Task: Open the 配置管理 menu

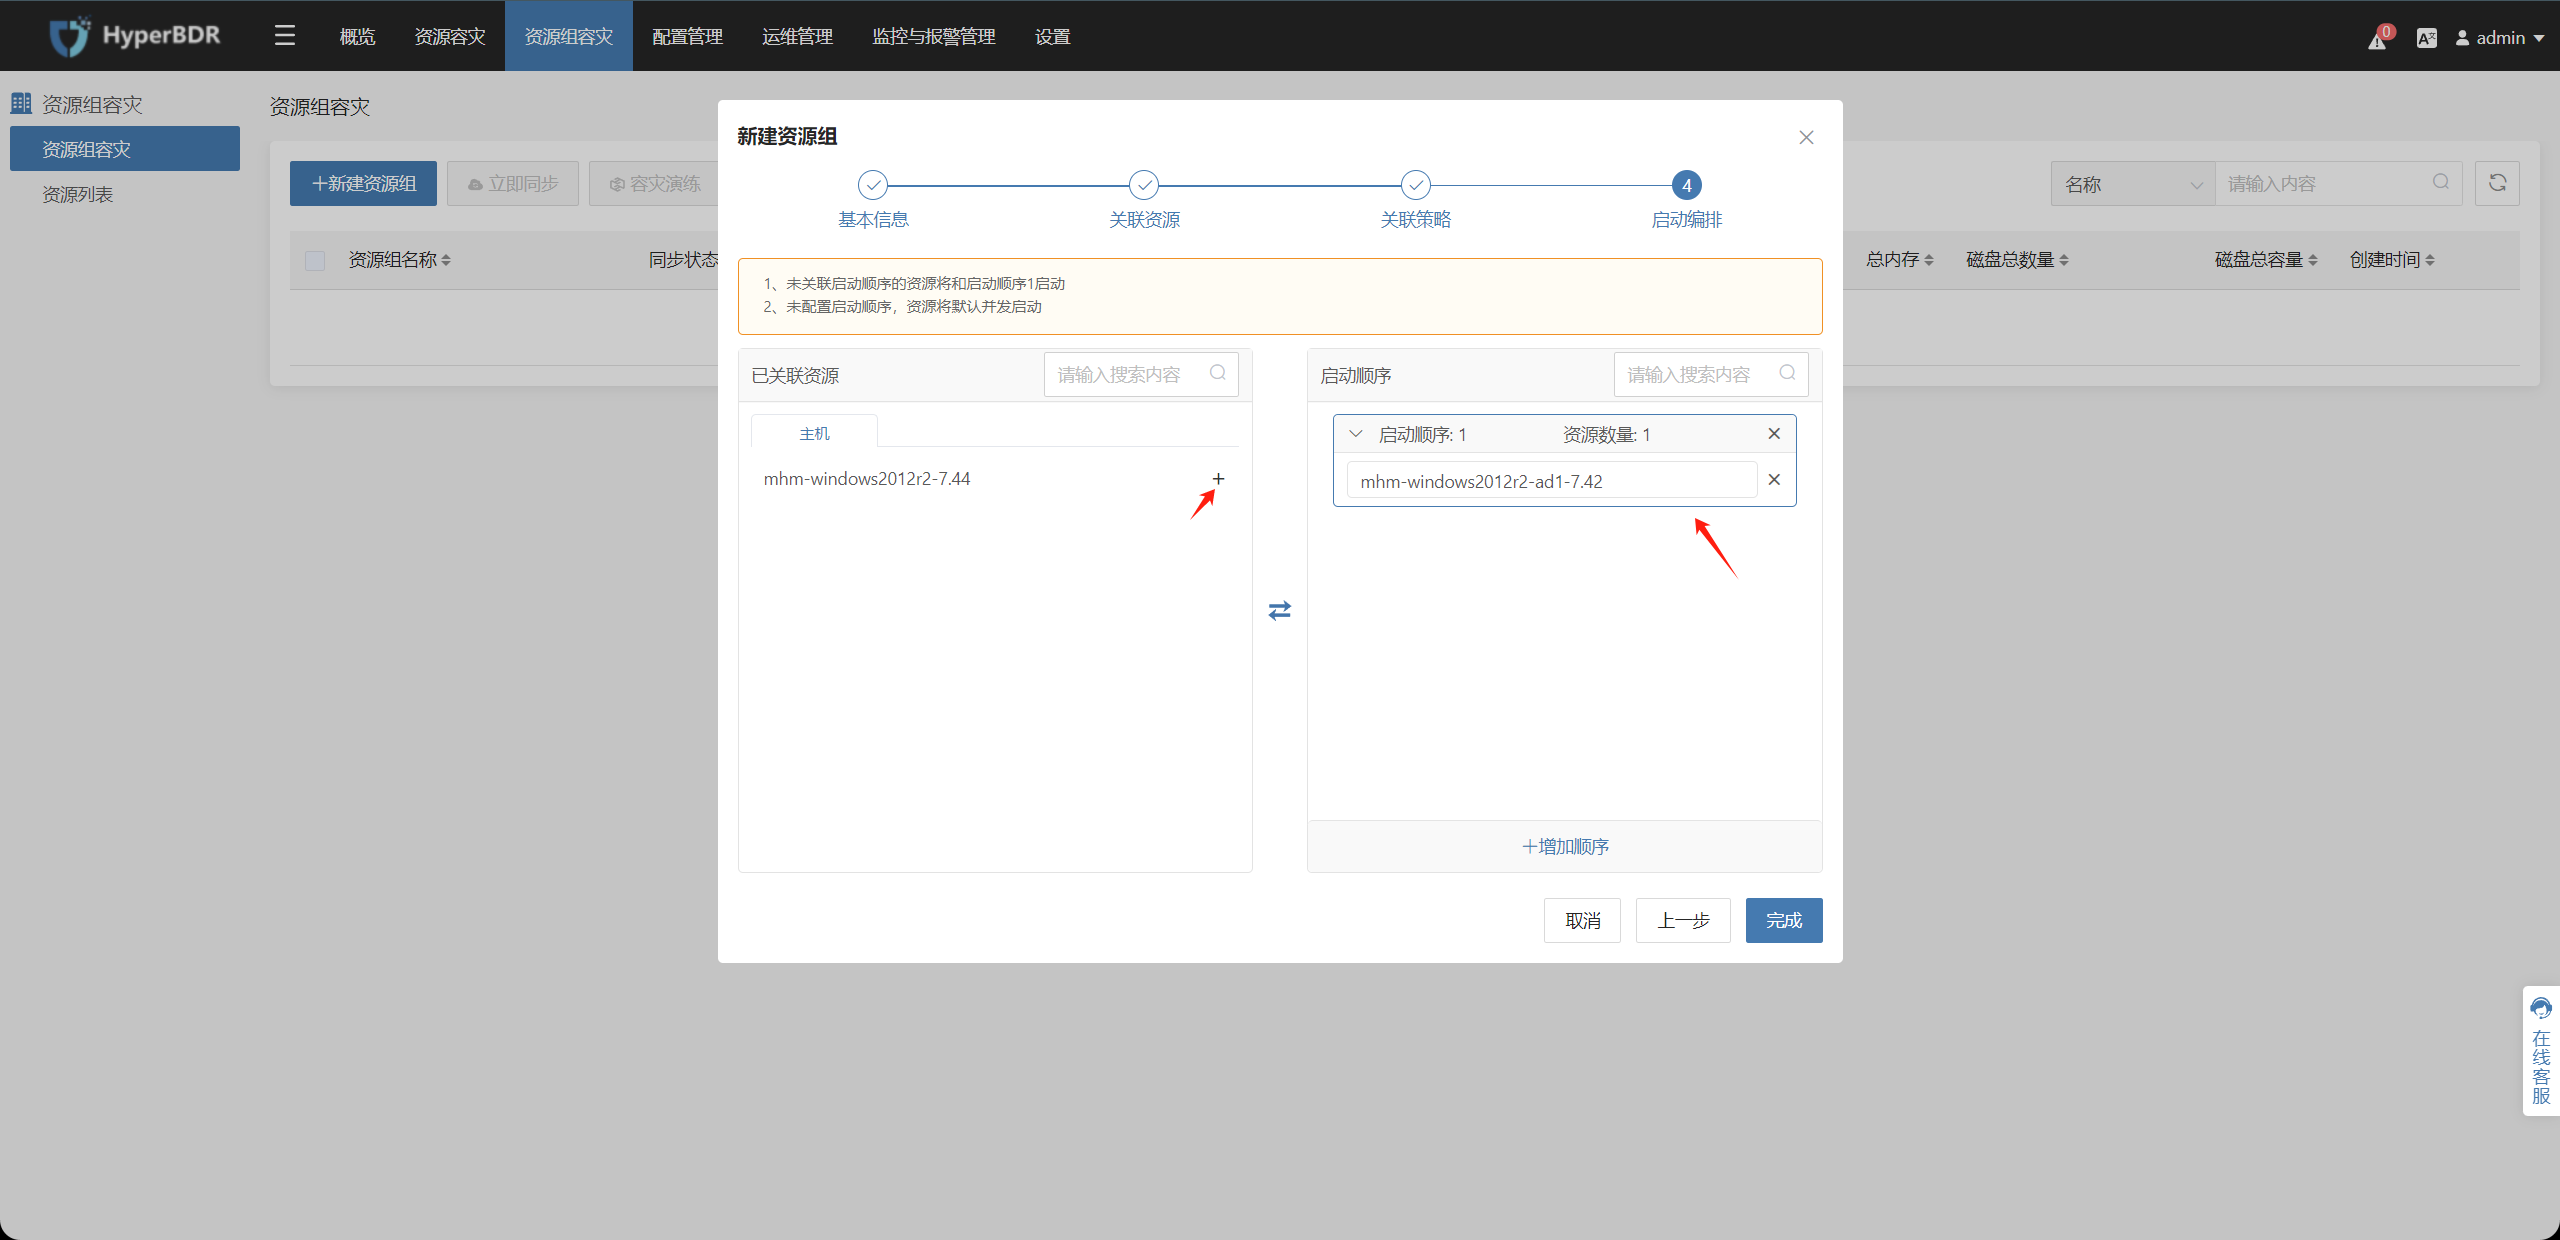Action: coord(687,37)
